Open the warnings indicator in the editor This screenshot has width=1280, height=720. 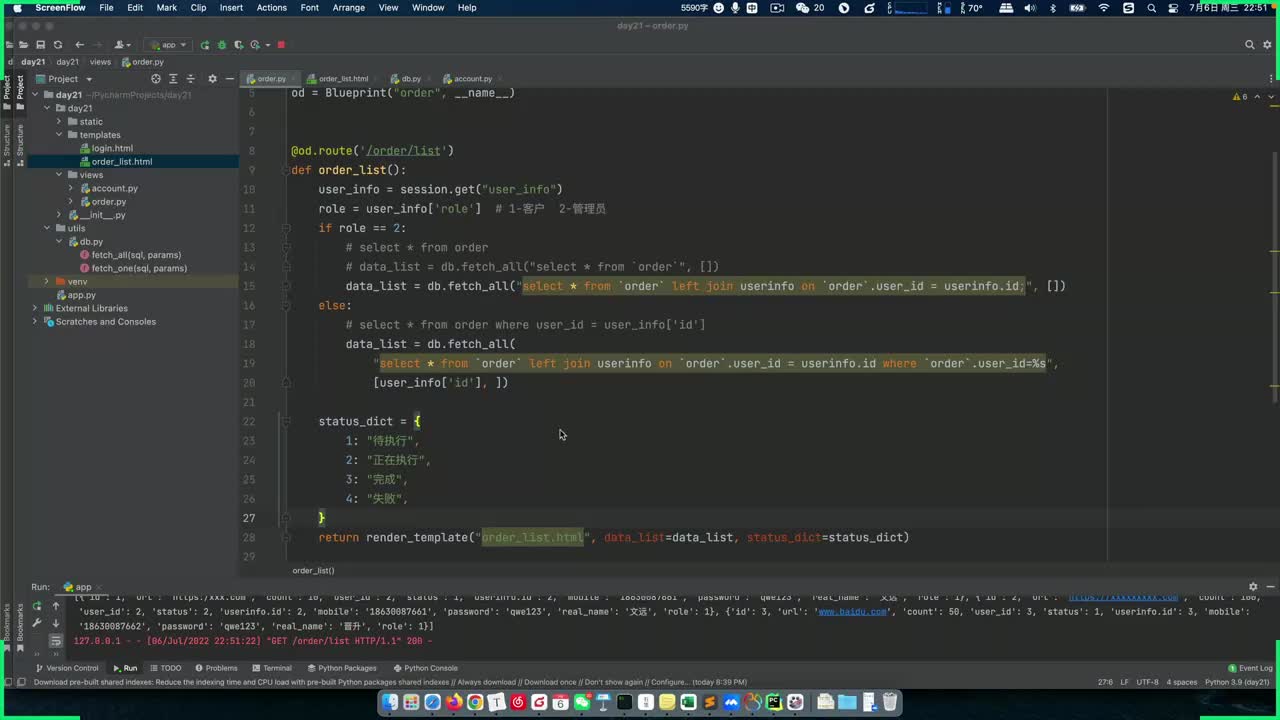click(1240, 97)
